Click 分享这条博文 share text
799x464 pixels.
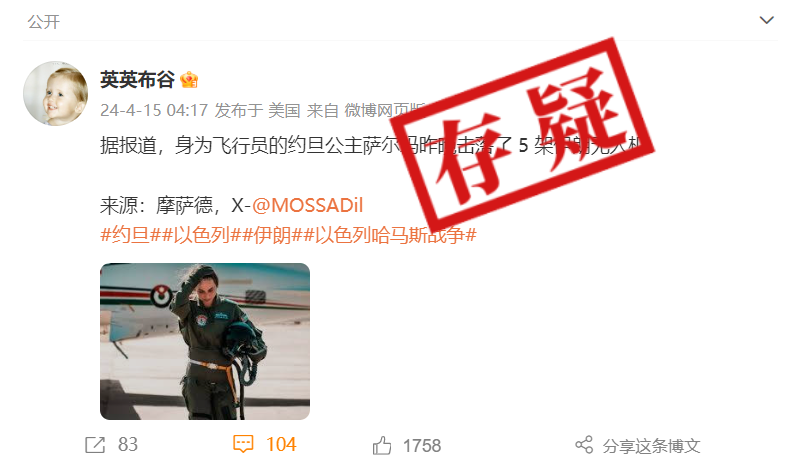click(x=651, y=446)
